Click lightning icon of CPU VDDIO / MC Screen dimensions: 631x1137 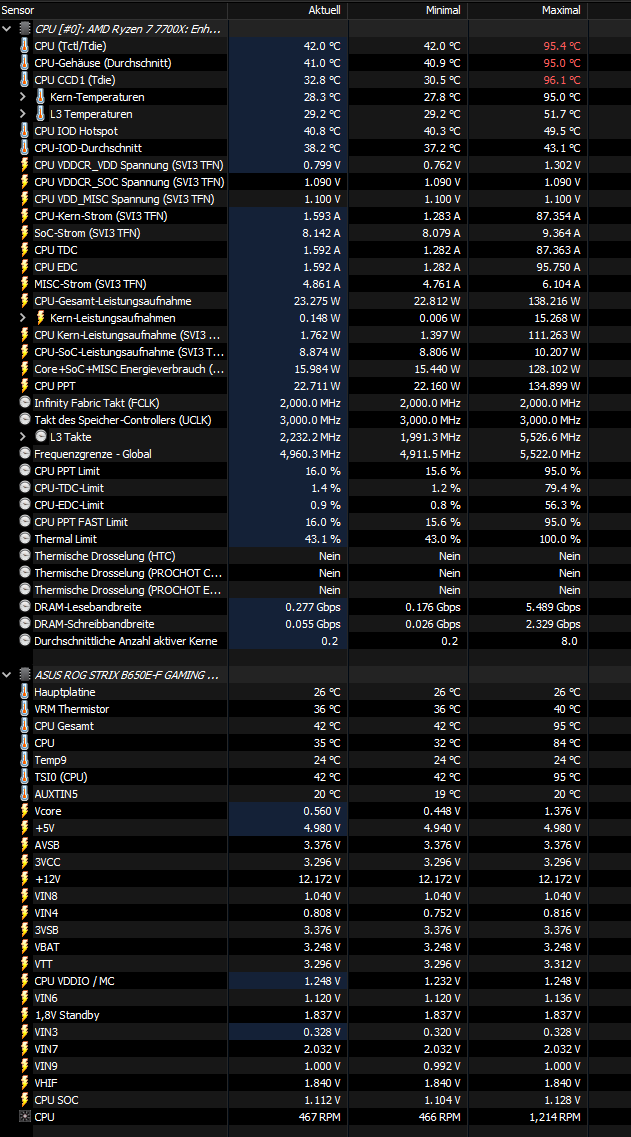(25, 981)
